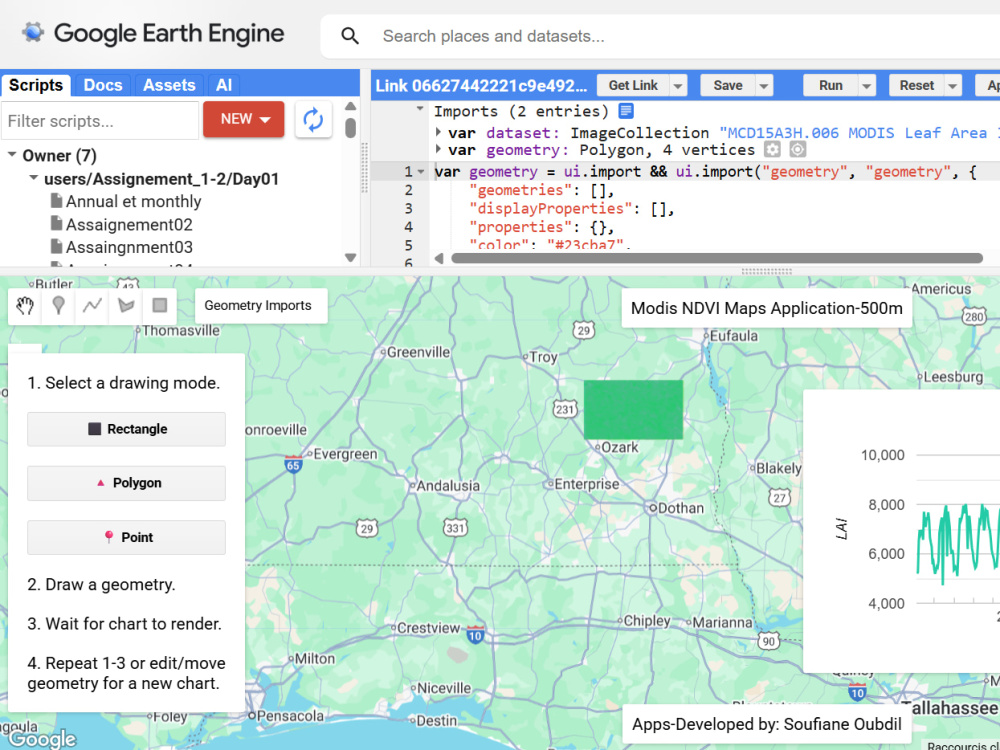
Task: Center map on geometry target icon
Action: tap(798, 150)
